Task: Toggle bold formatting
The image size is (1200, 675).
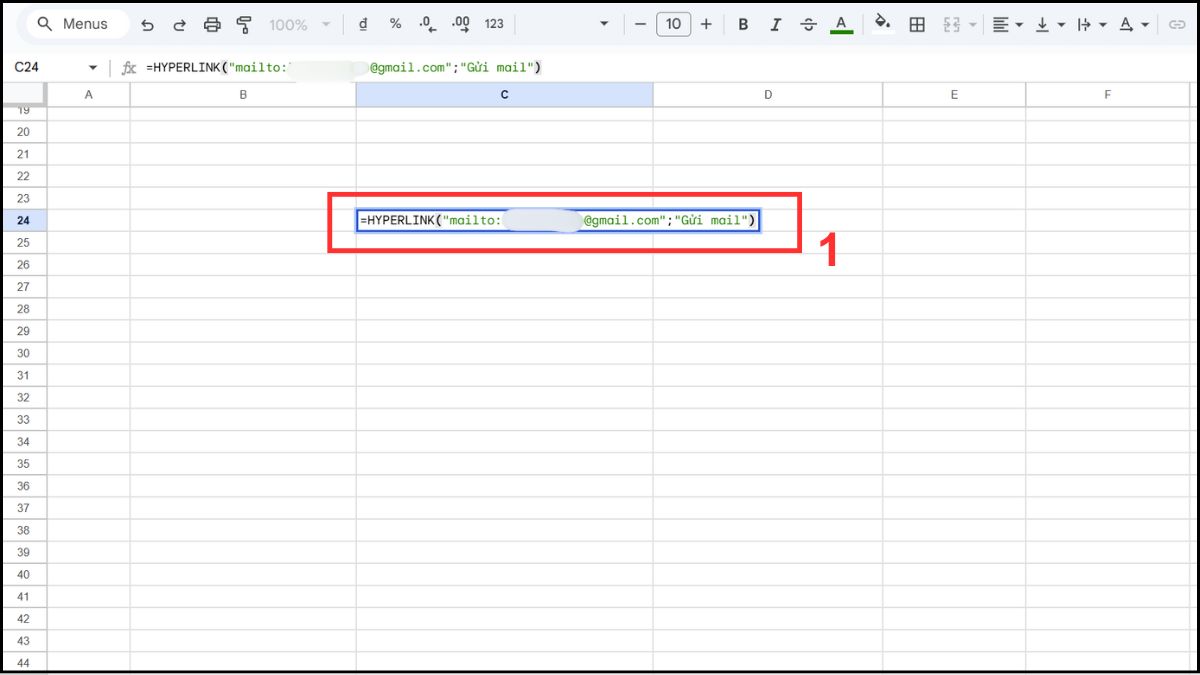Action: click(x=743, y=24)
